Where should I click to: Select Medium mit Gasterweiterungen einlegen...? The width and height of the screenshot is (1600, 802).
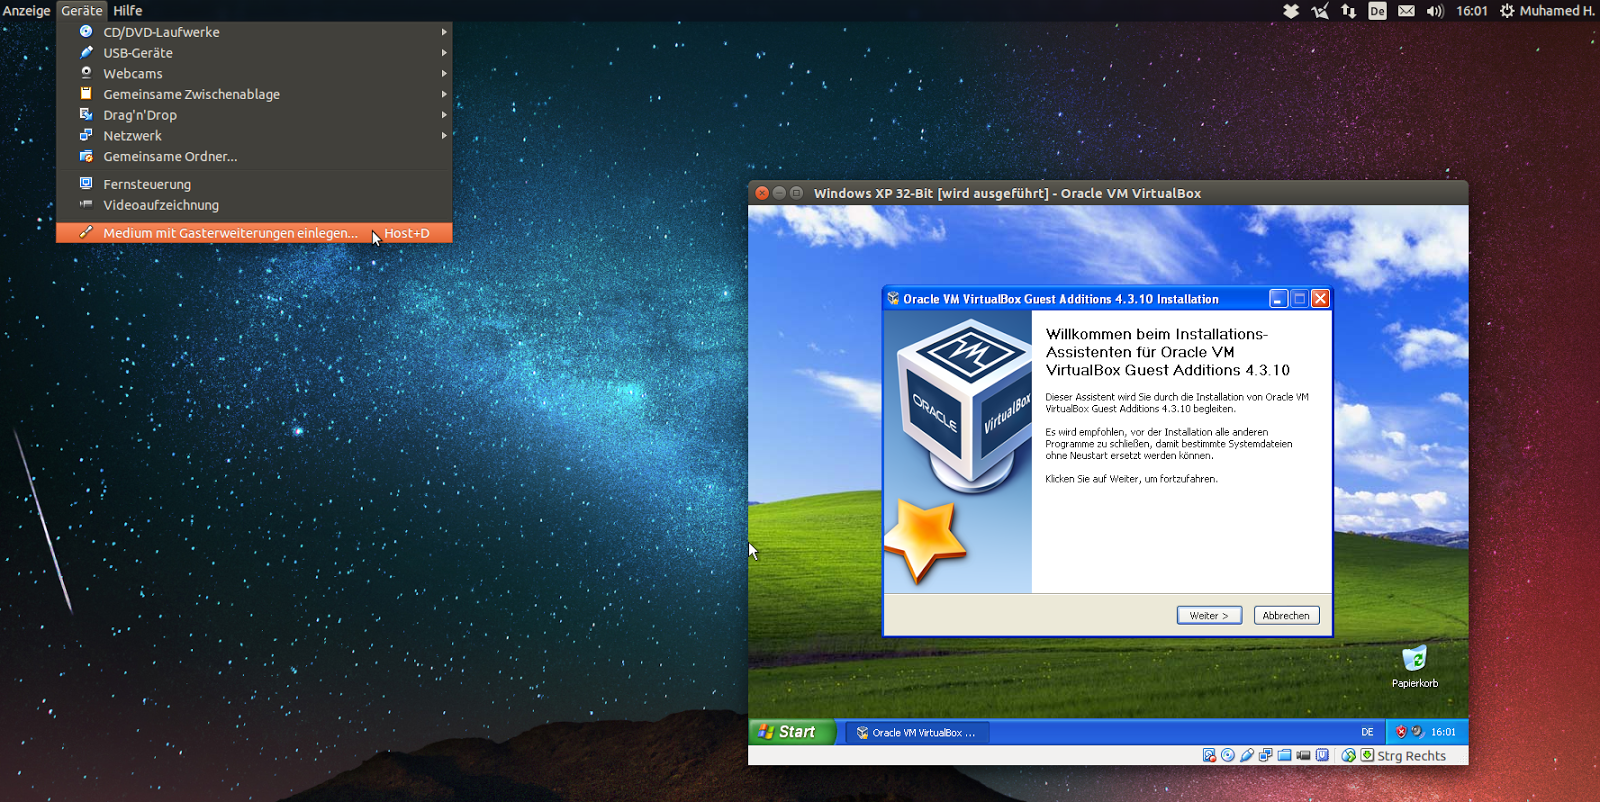click(254, 233)
